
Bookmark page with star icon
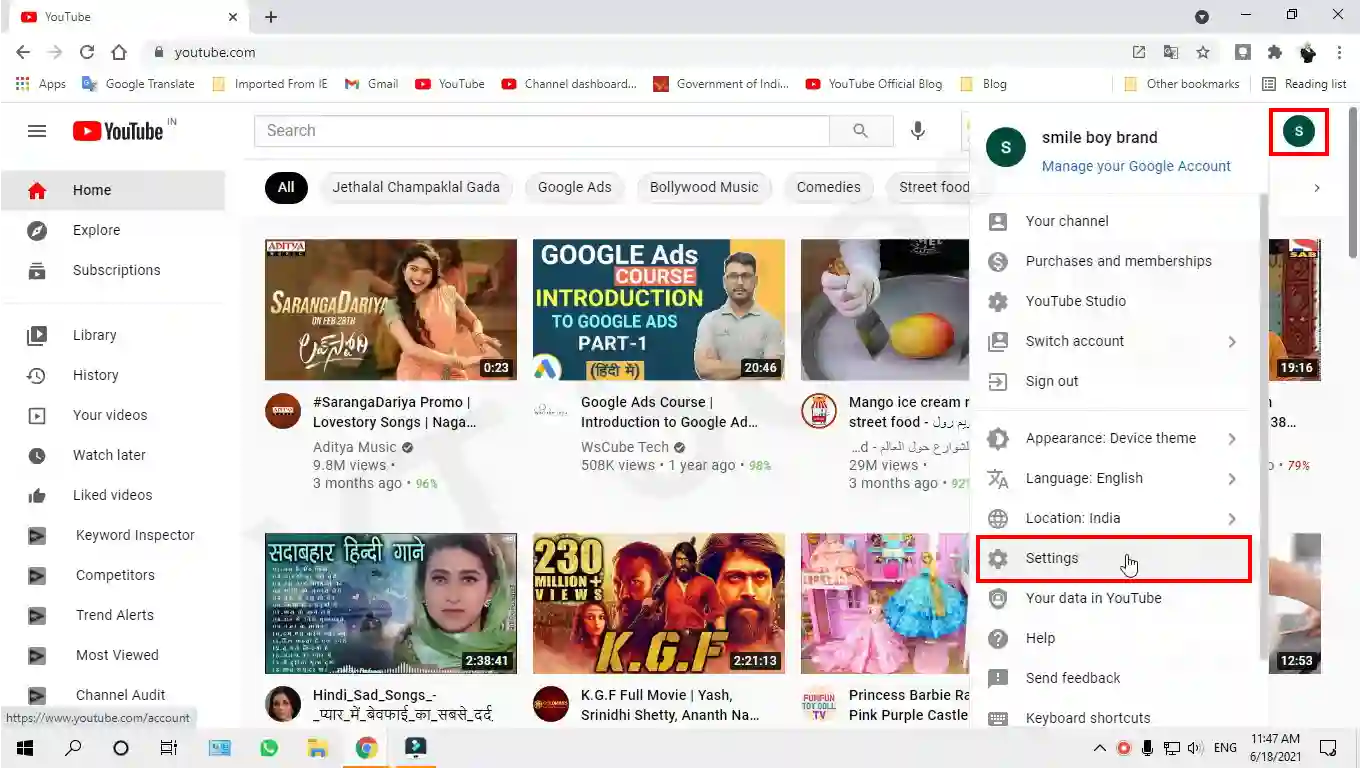tap(1203, 52)
